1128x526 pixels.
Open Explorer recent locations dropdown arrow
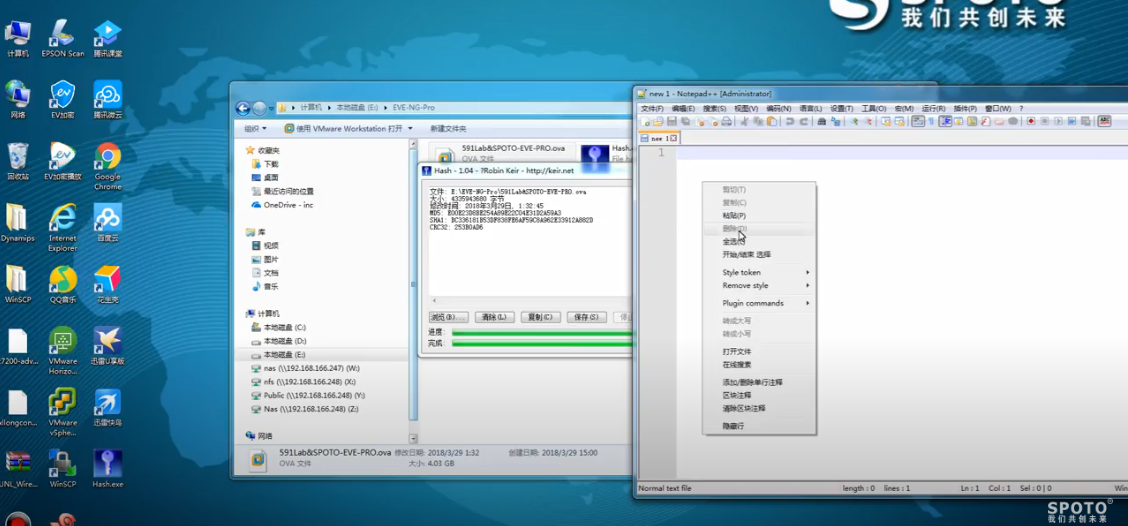[x=271, y=109]
